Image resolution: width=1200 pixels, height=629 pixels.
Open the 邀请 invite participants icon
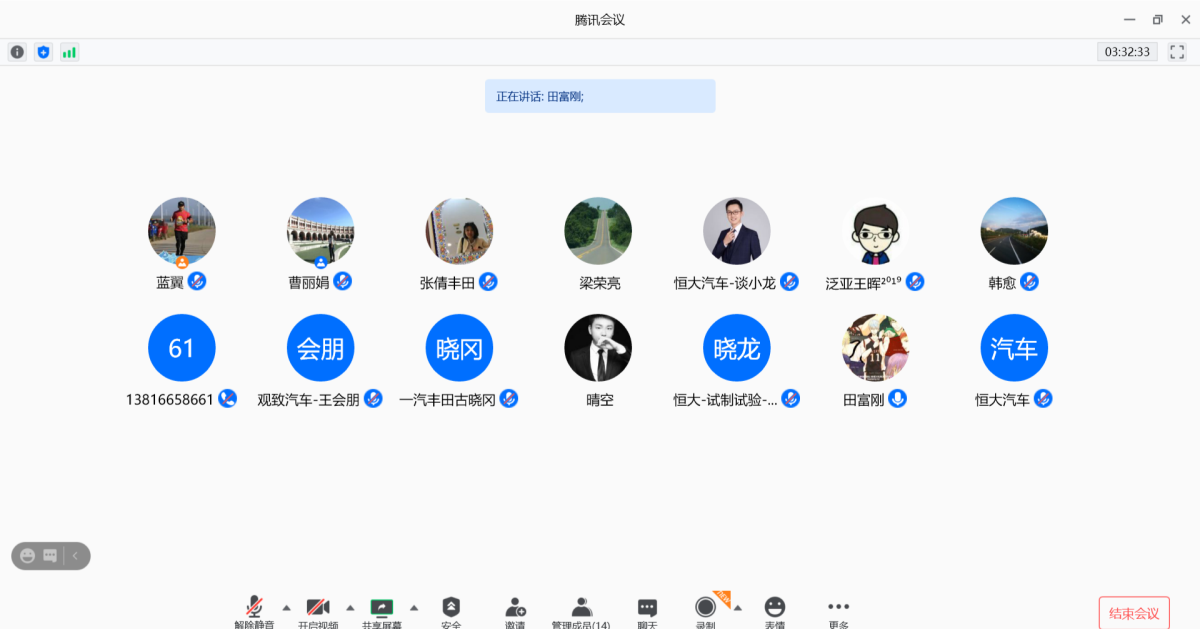click(x=515, y=609)
